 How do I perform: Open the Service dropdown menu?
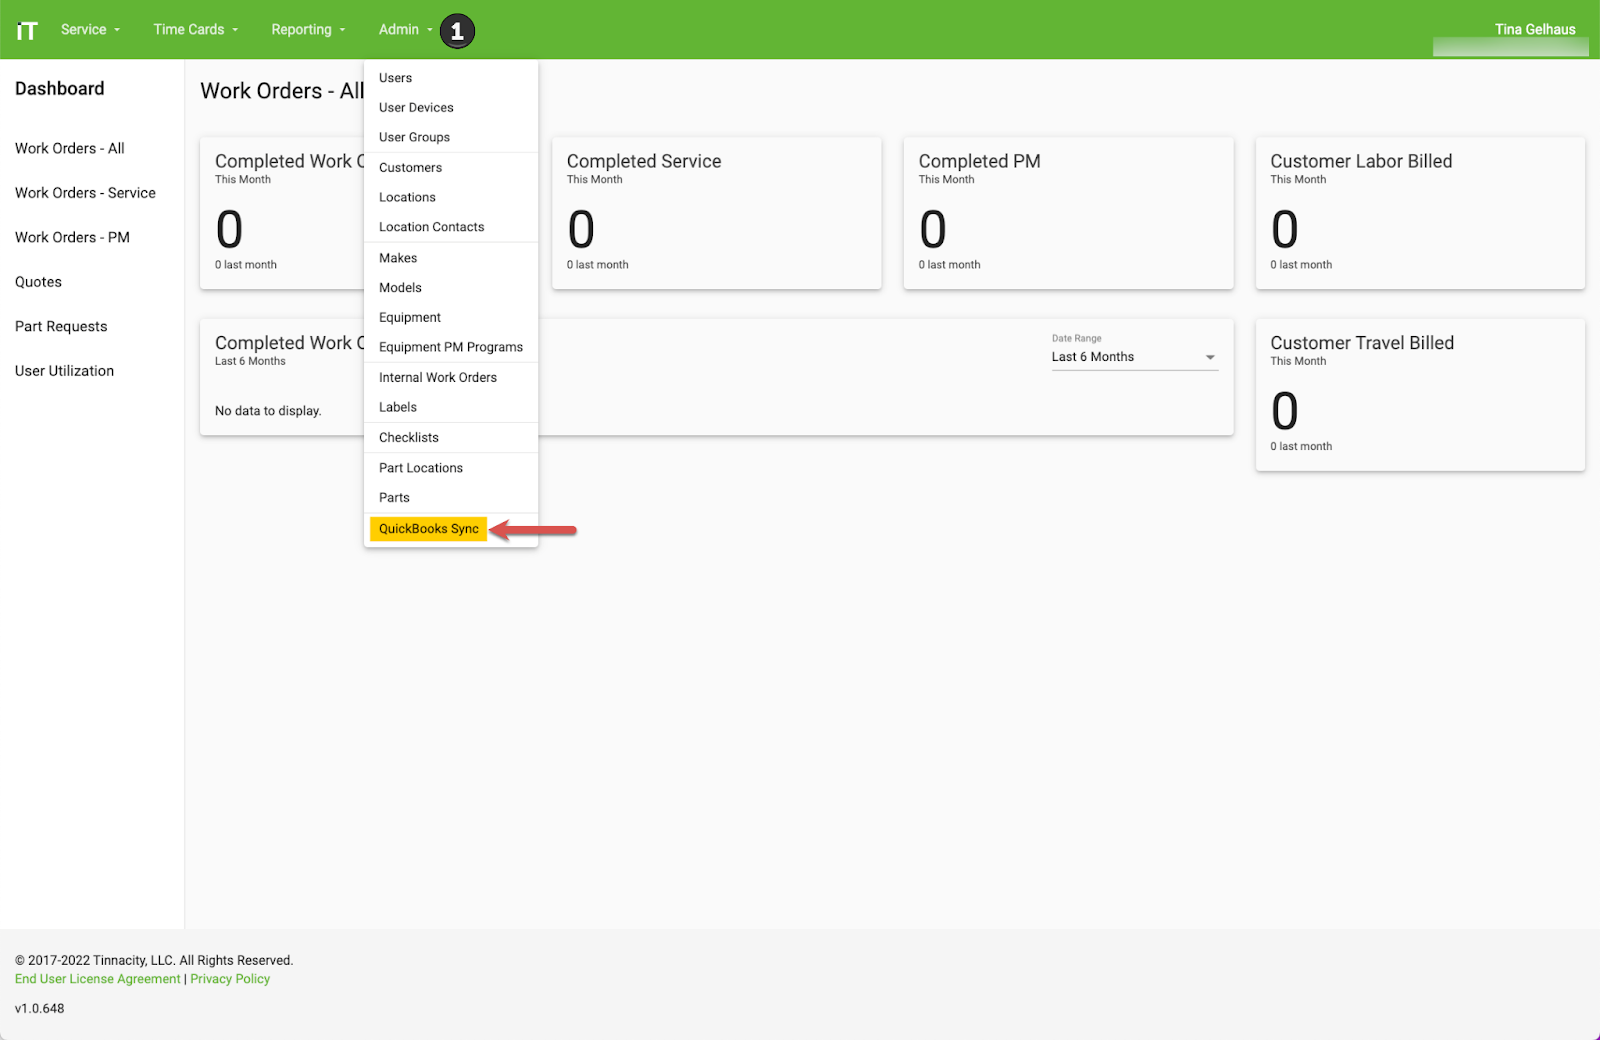pyautogui.click(x=90, y=29)
